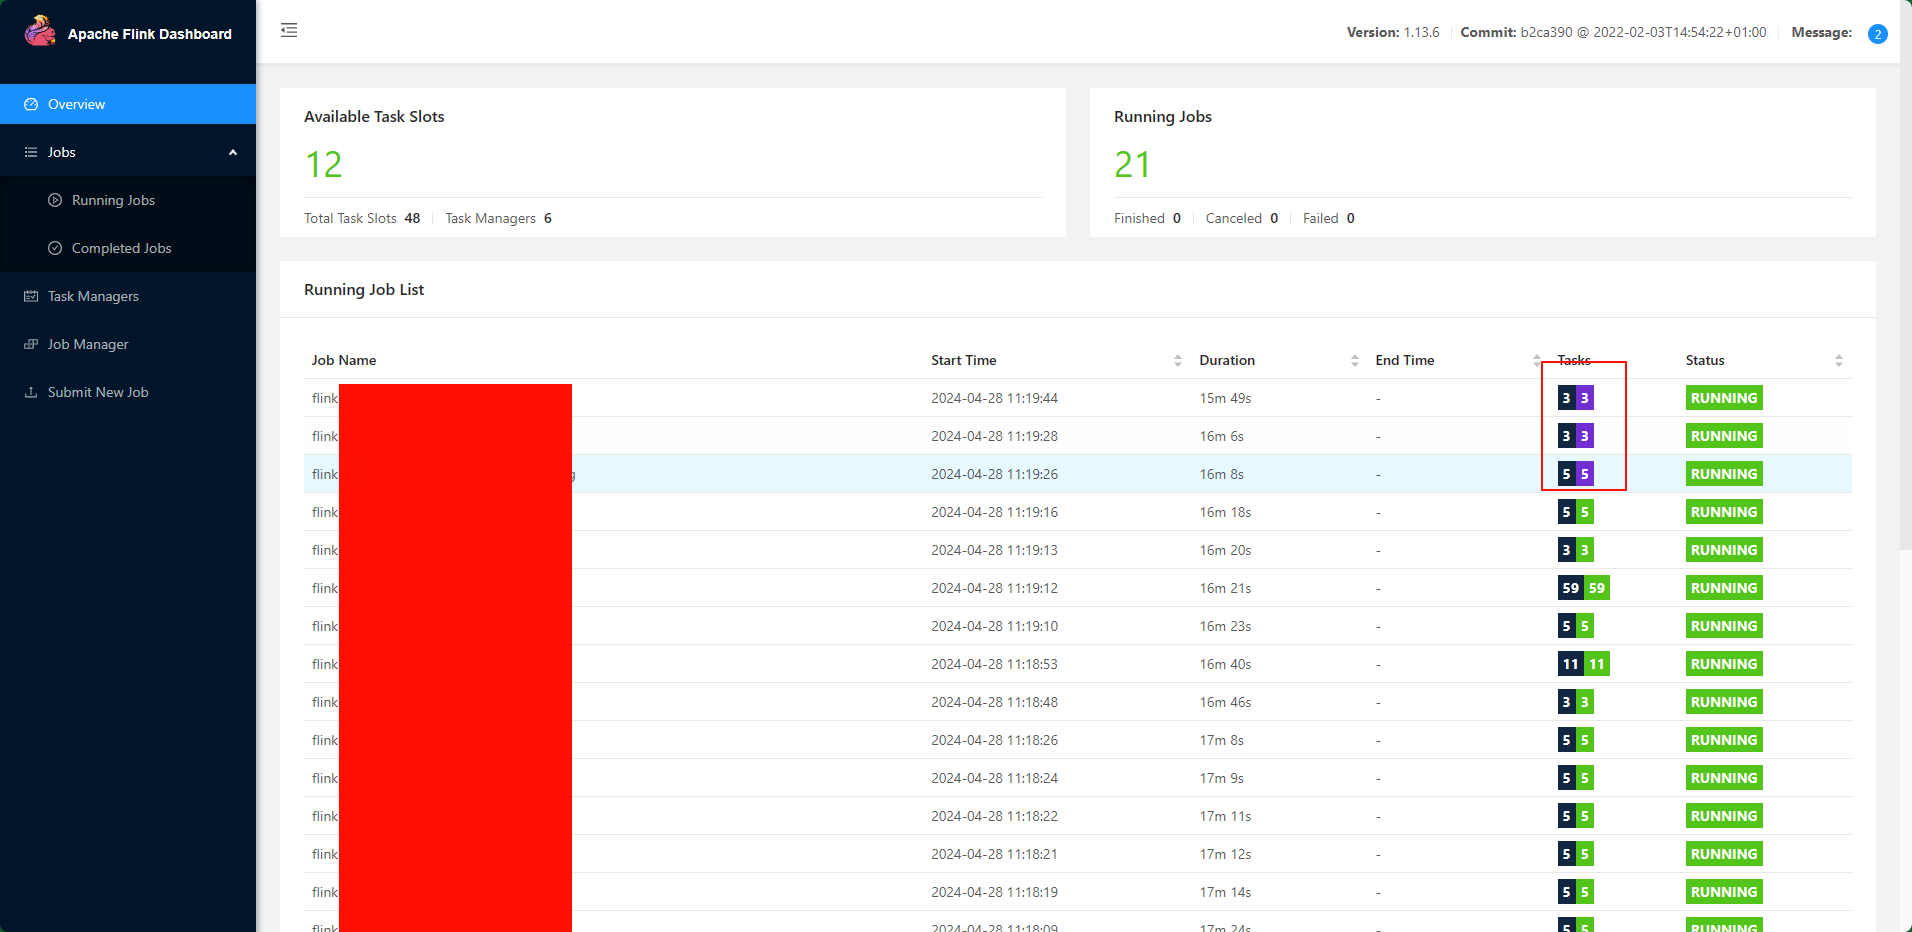Collapse sidebar using the menu fold icon
The width and height of the screenshot is (1912, 932).
289,30
